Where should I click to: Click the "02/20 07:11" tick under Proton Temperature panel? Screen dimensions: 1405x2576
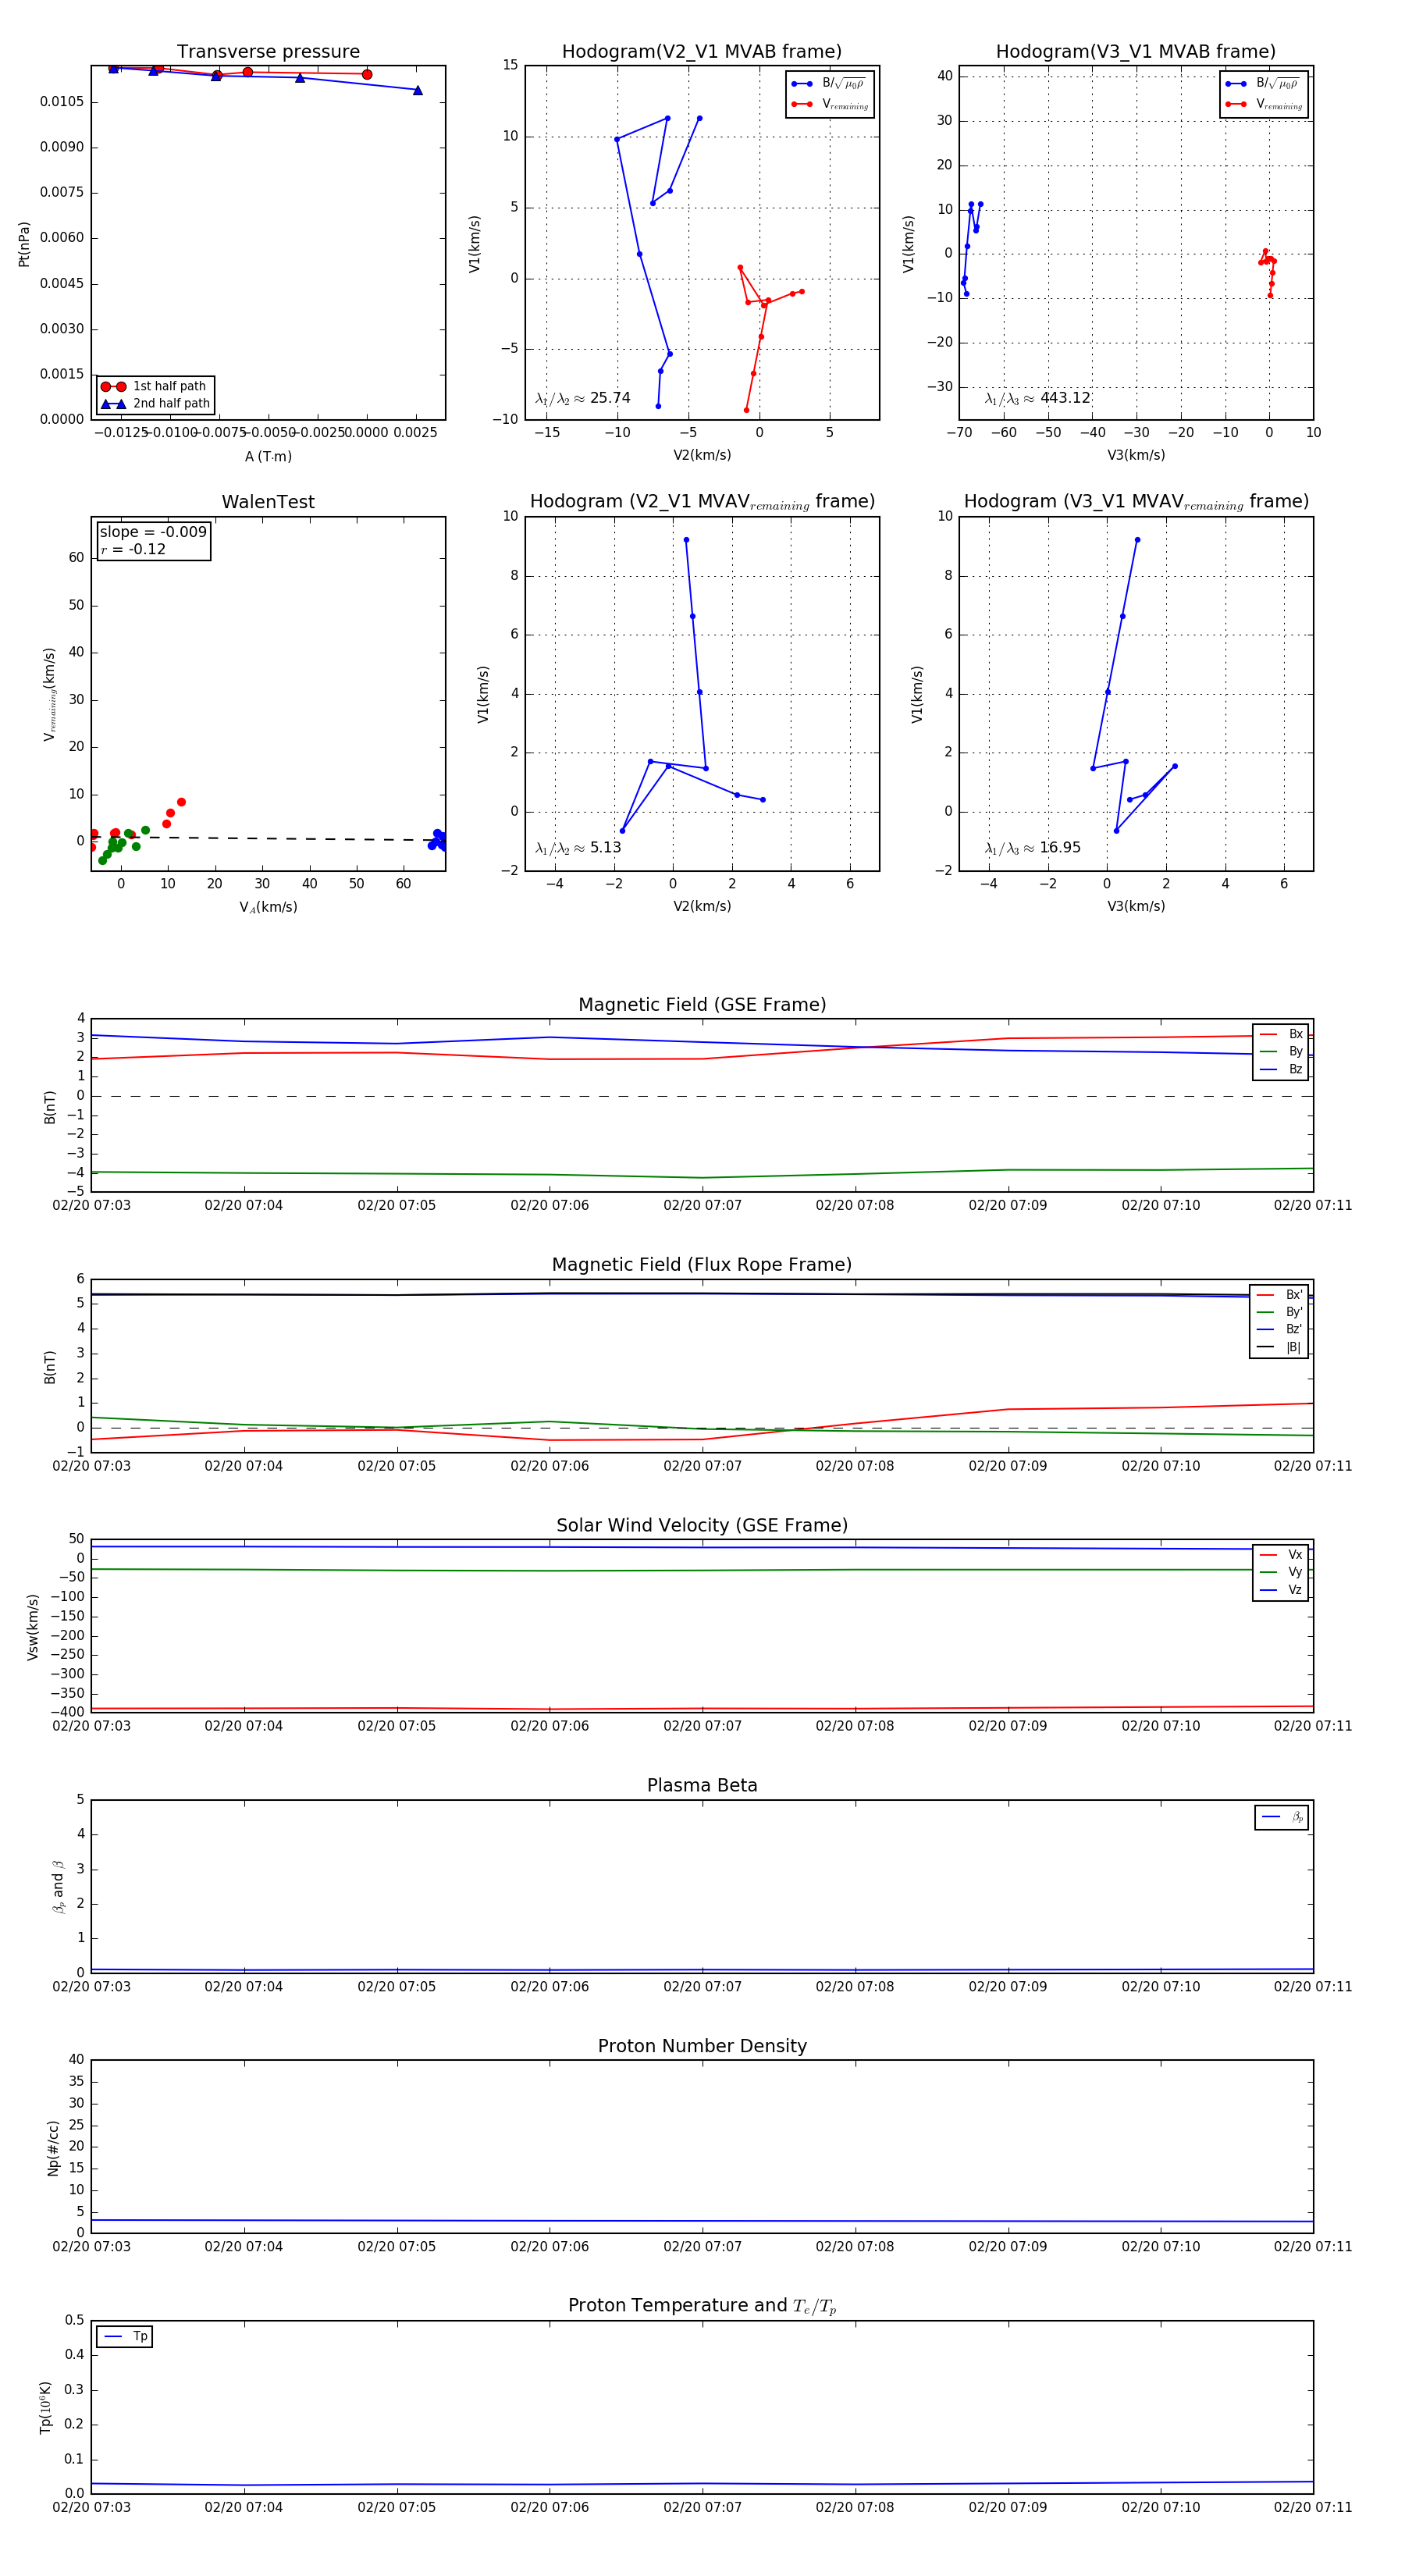pos(1313,2507)
